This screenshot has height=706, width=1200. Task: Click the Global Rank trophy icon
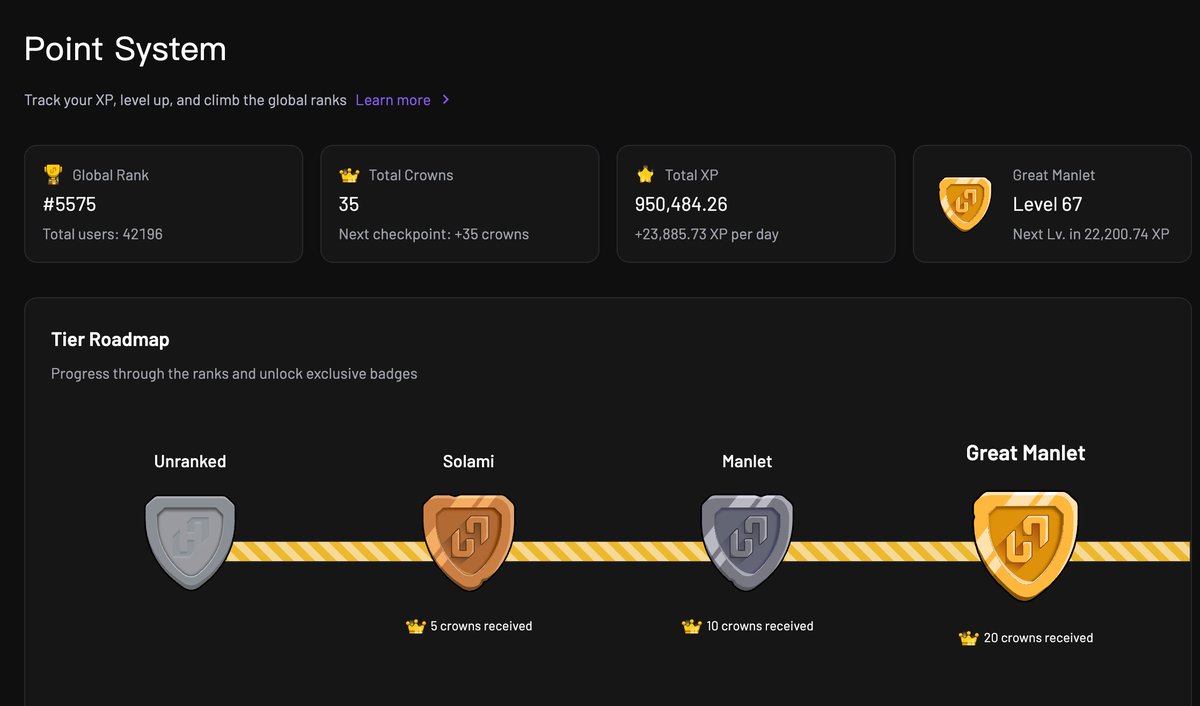(x=53, y=175)
